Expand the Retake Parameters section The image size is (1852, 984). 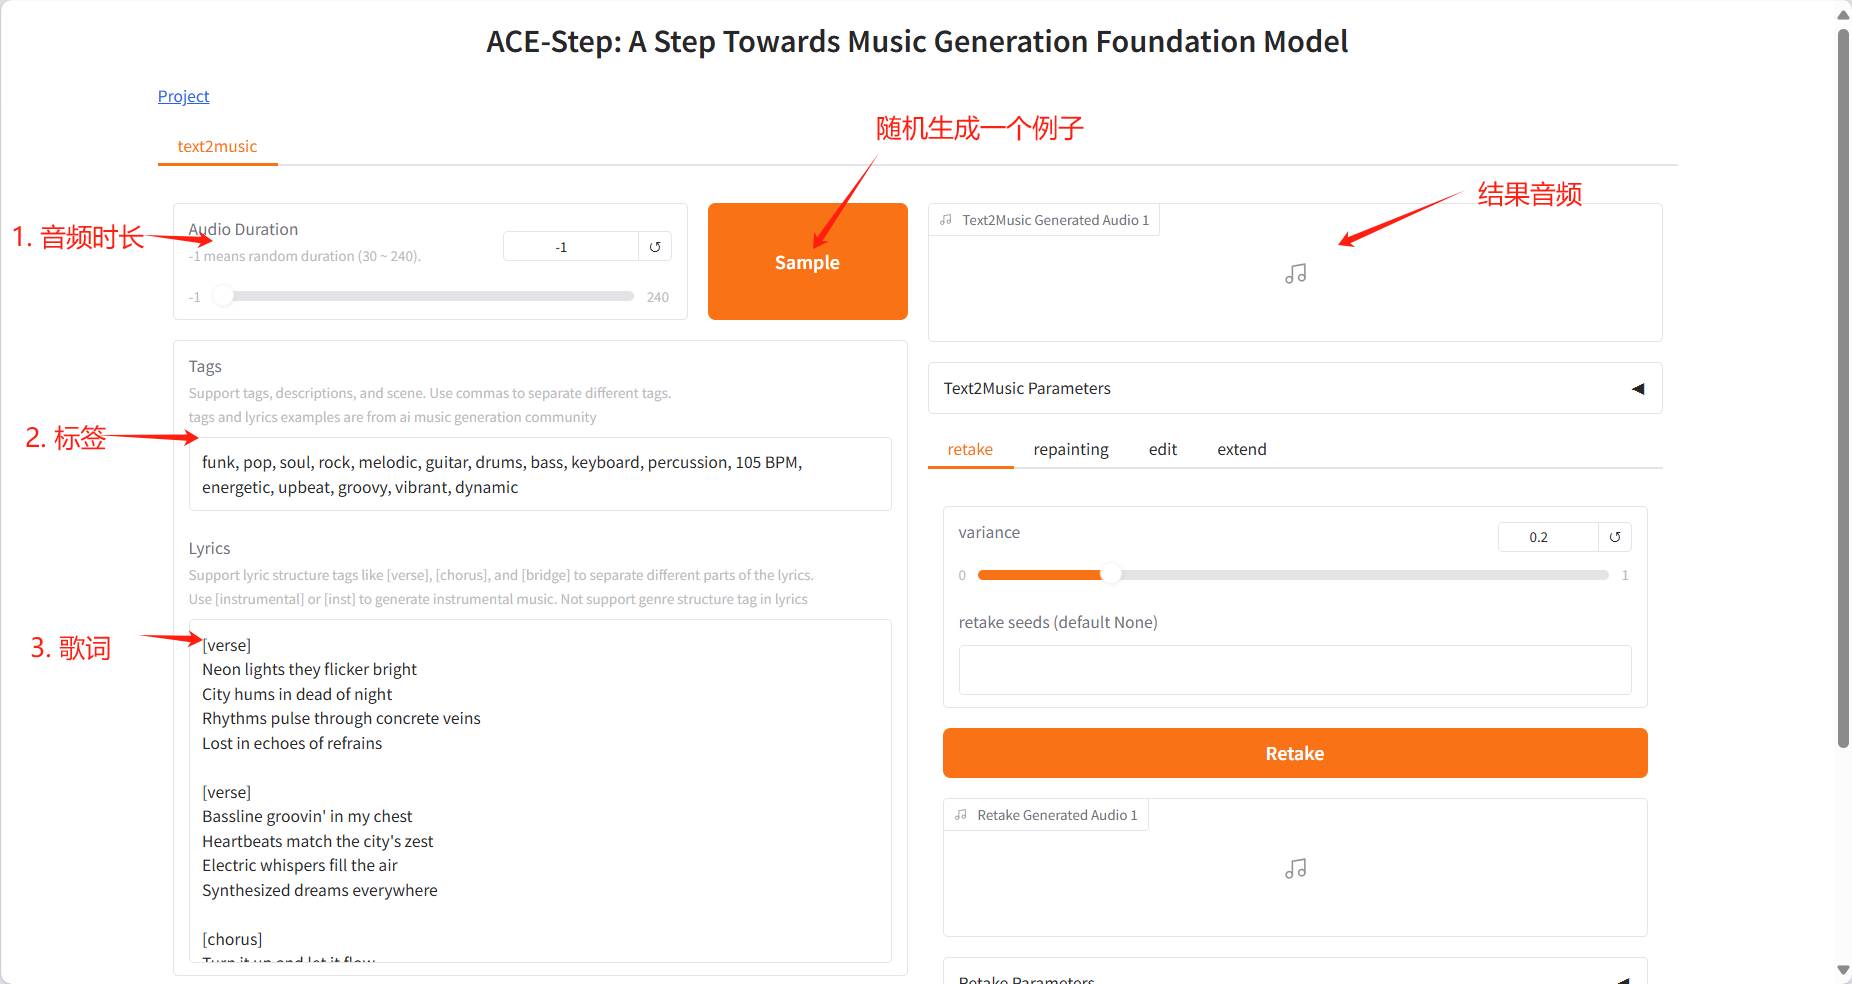click(x=1623, y=980)
